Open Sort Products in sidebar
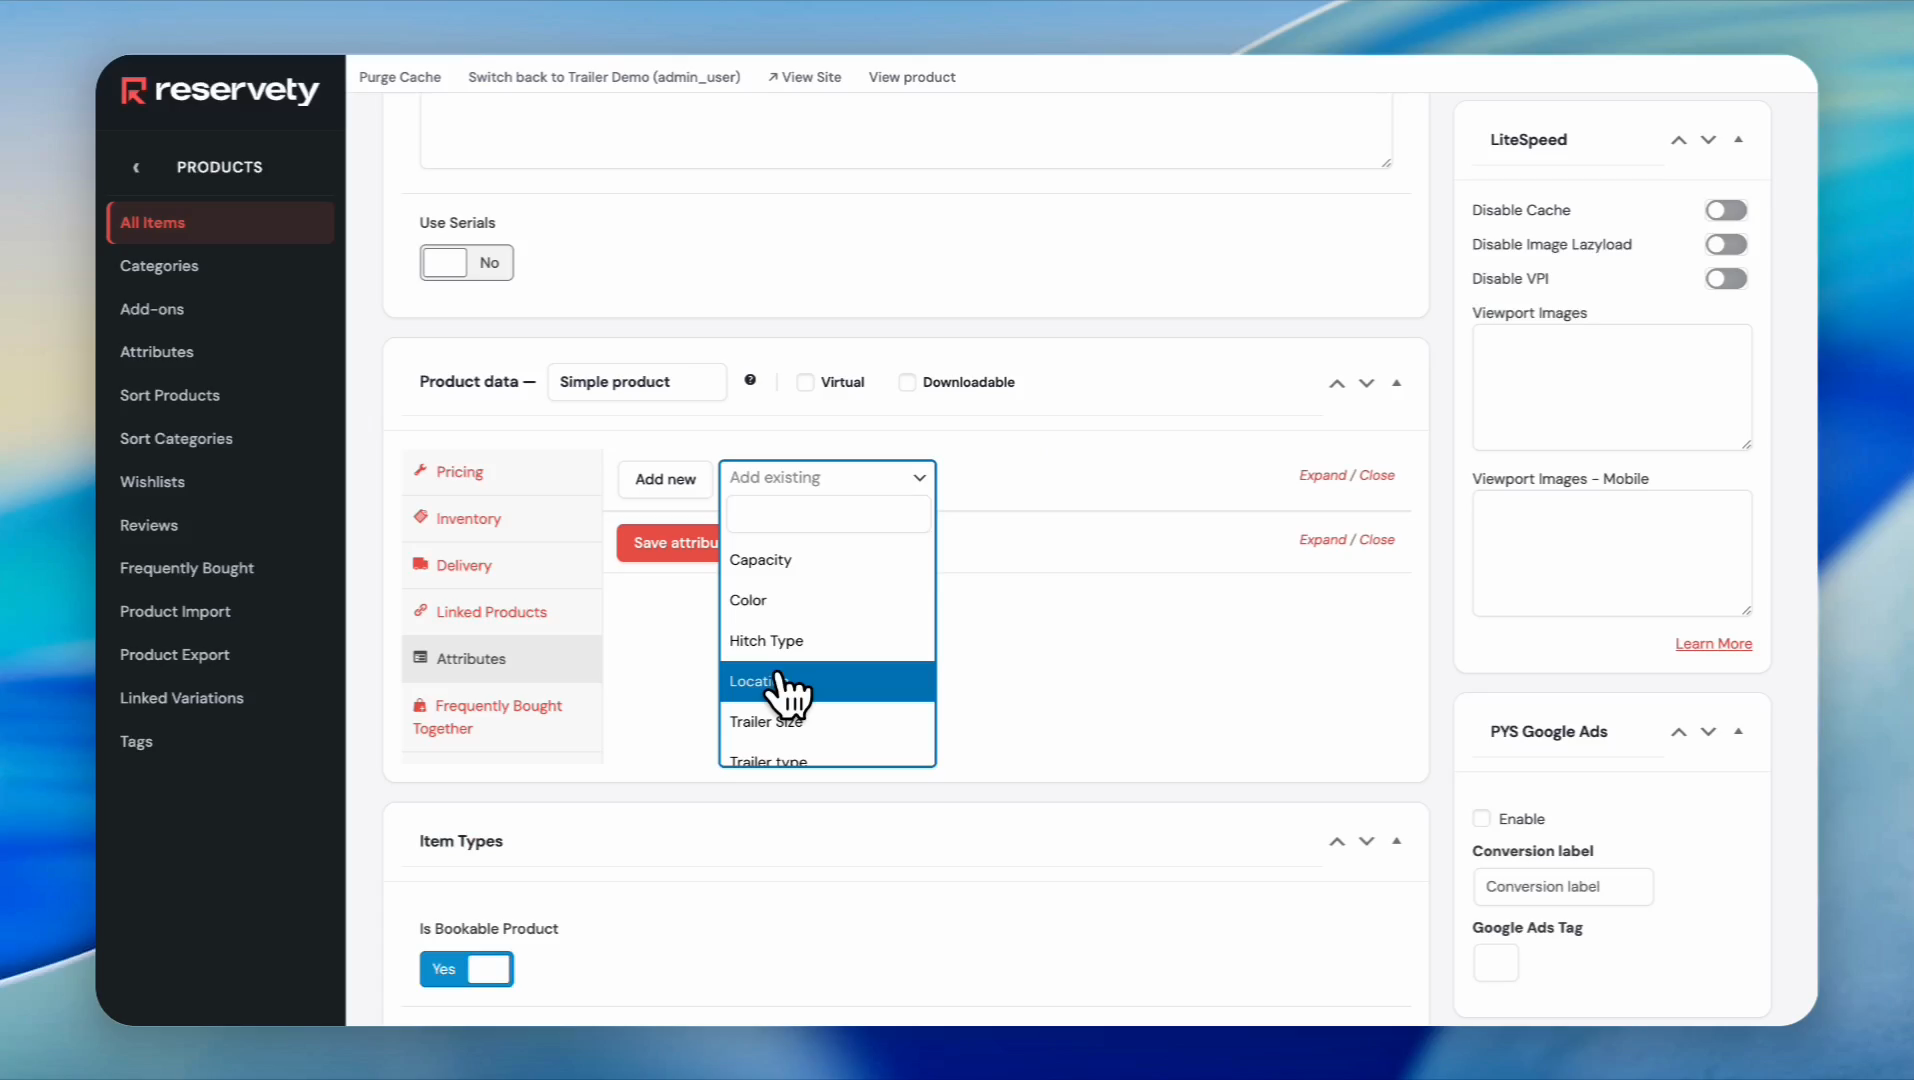1914x1080 pixels. [170, 395]
